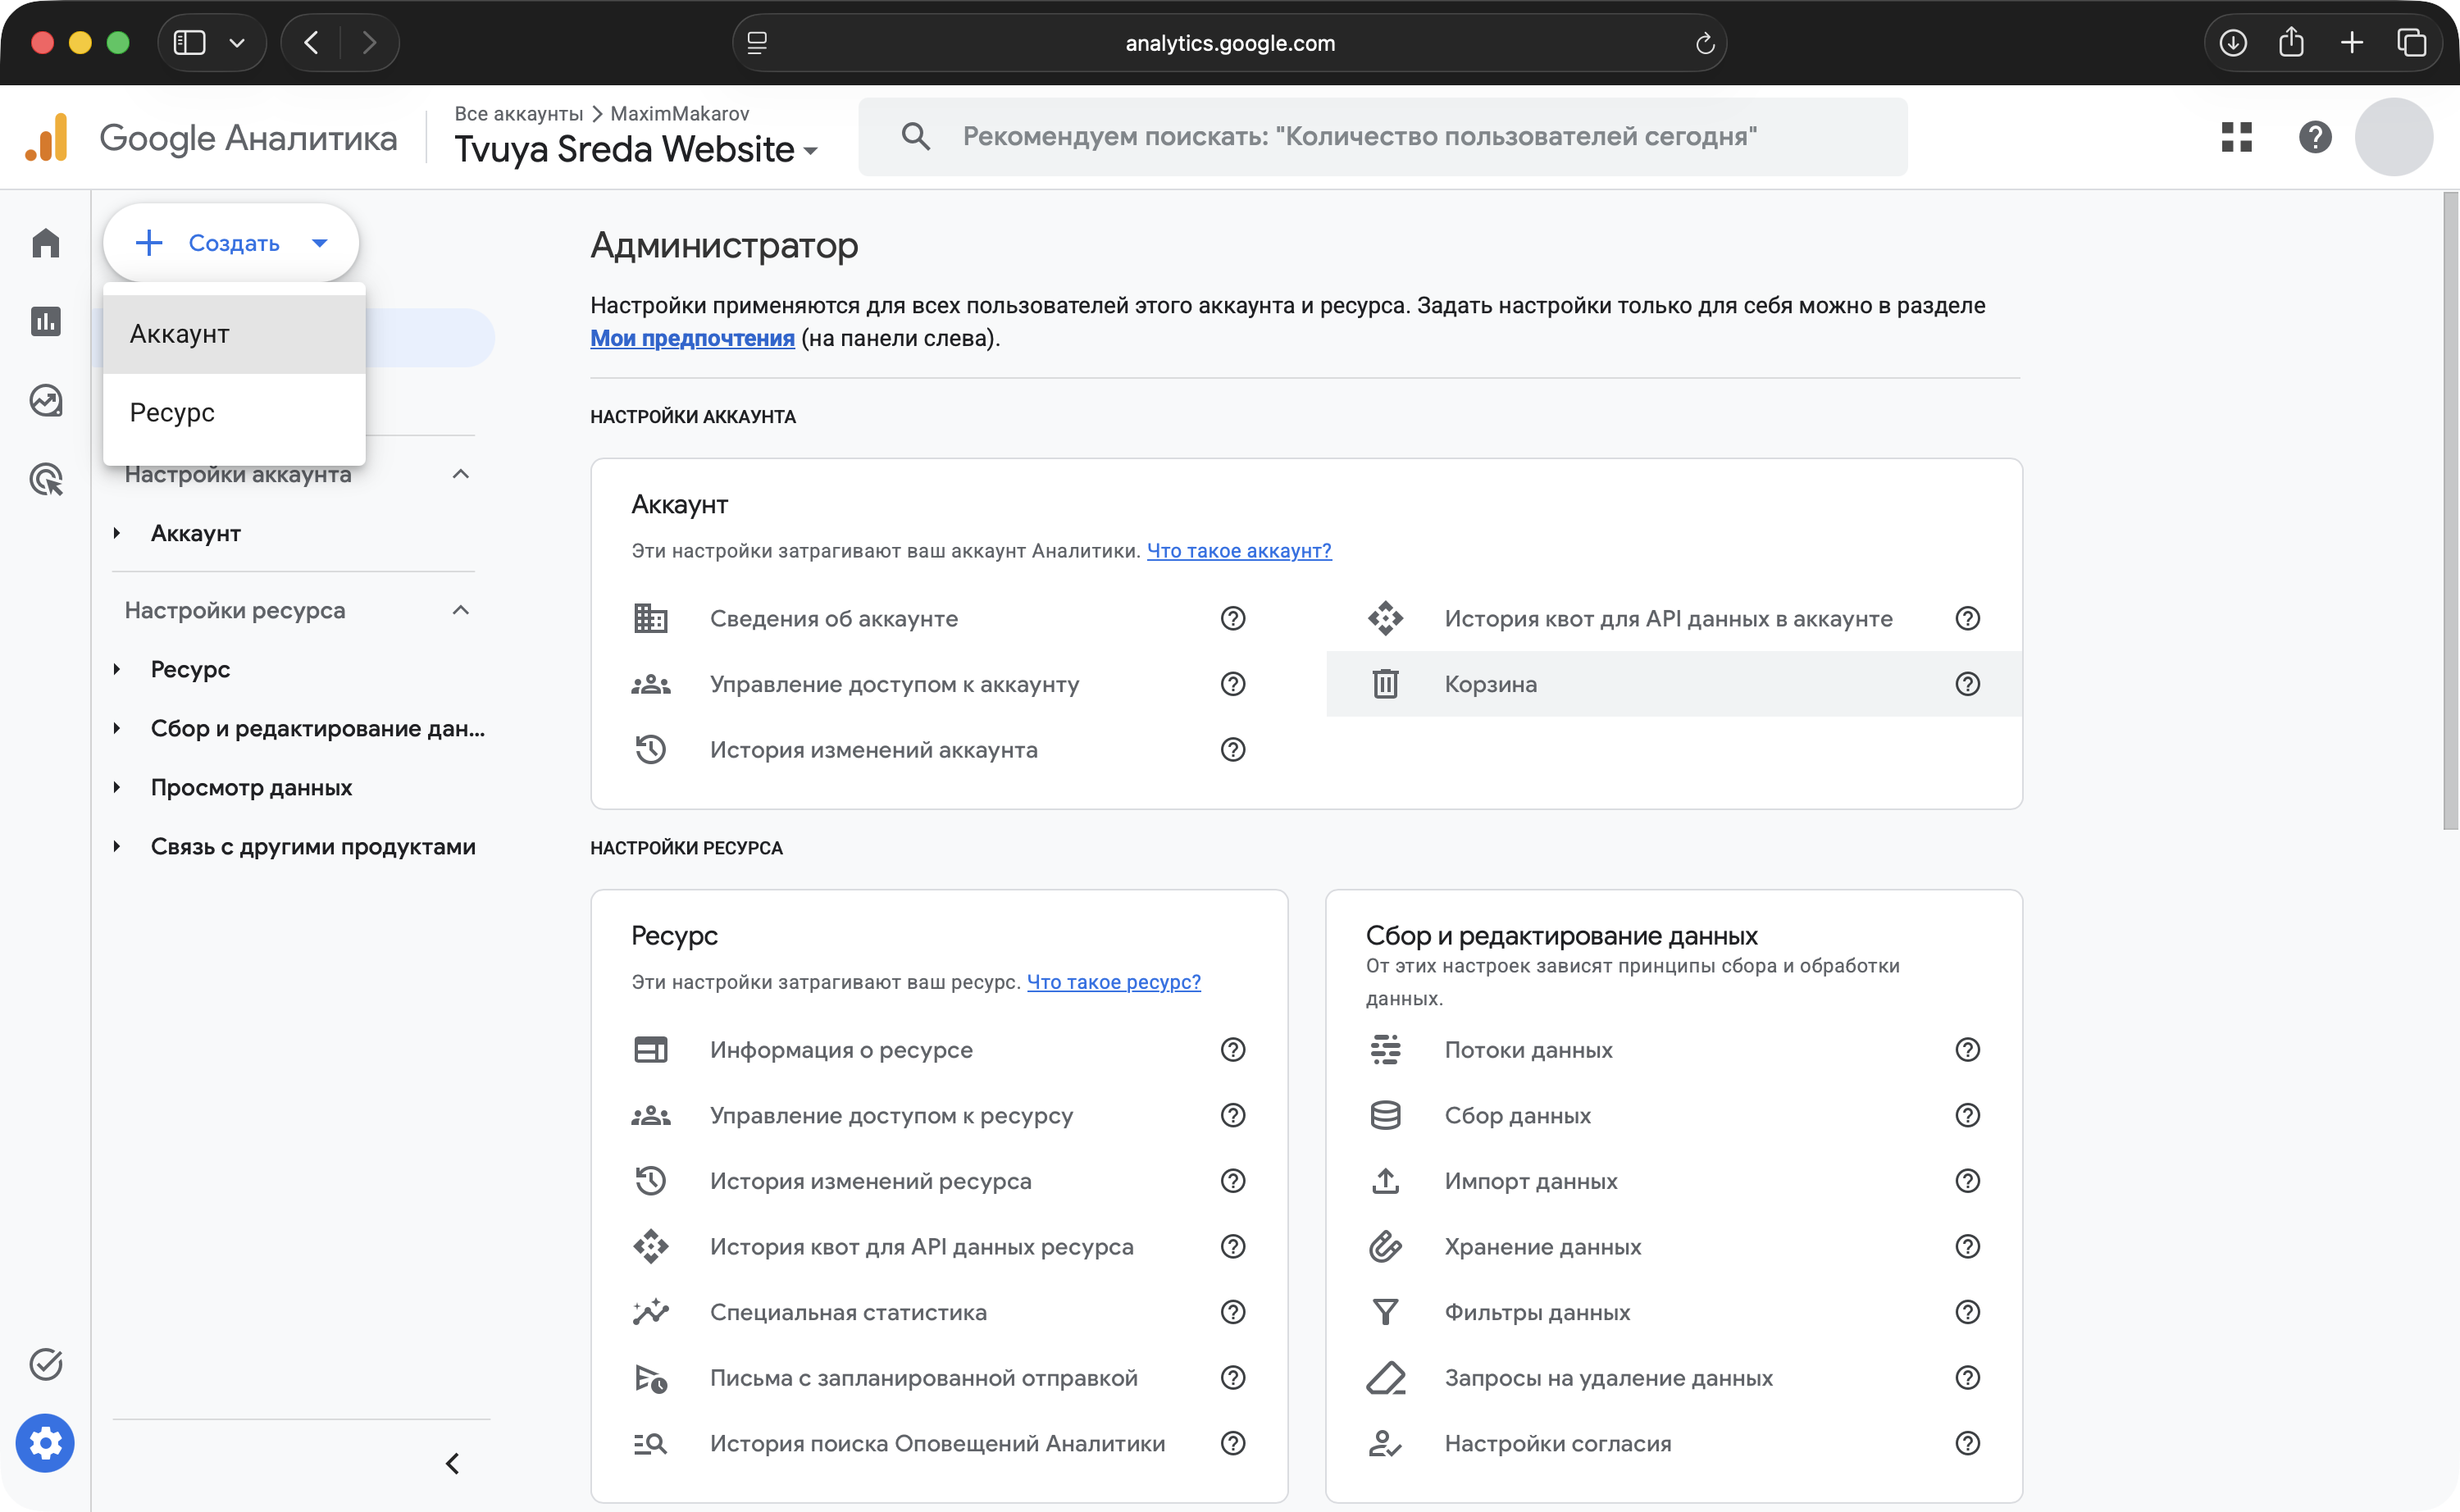Click help icon next to Сведения об аккаунте
The height and width of the screenshot is (1512, 2460).
(x=1233, y=618)
